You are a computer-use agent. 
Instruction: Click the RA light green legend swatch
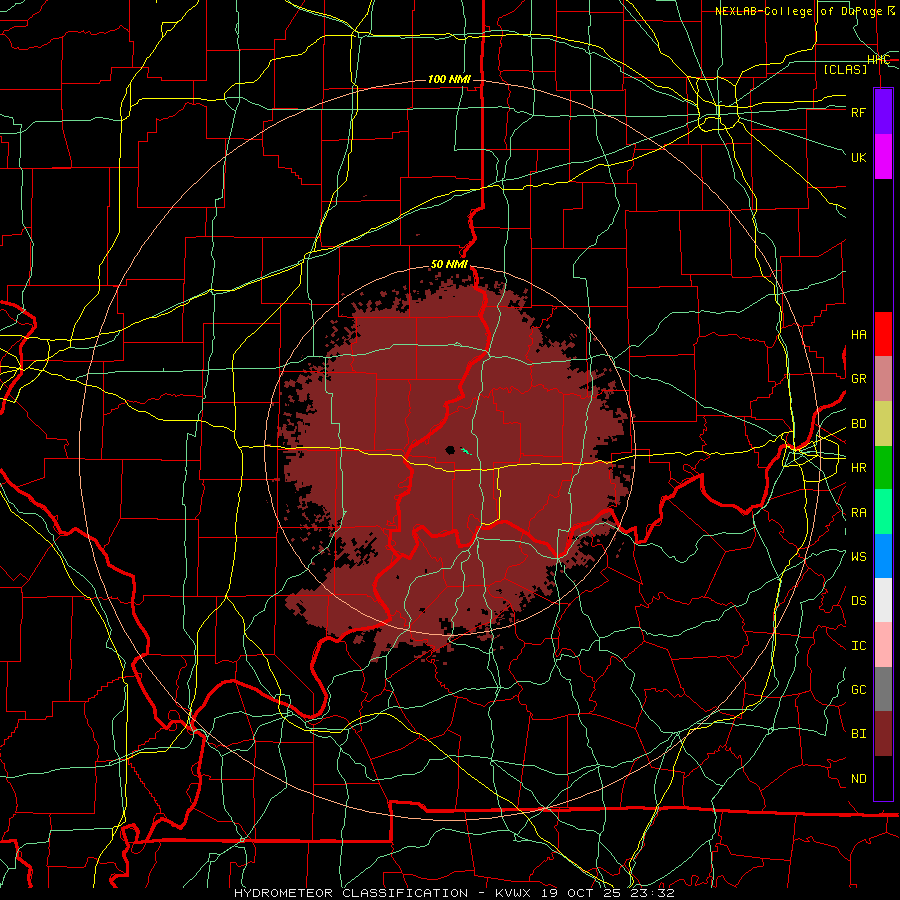[x=883, y=512]
